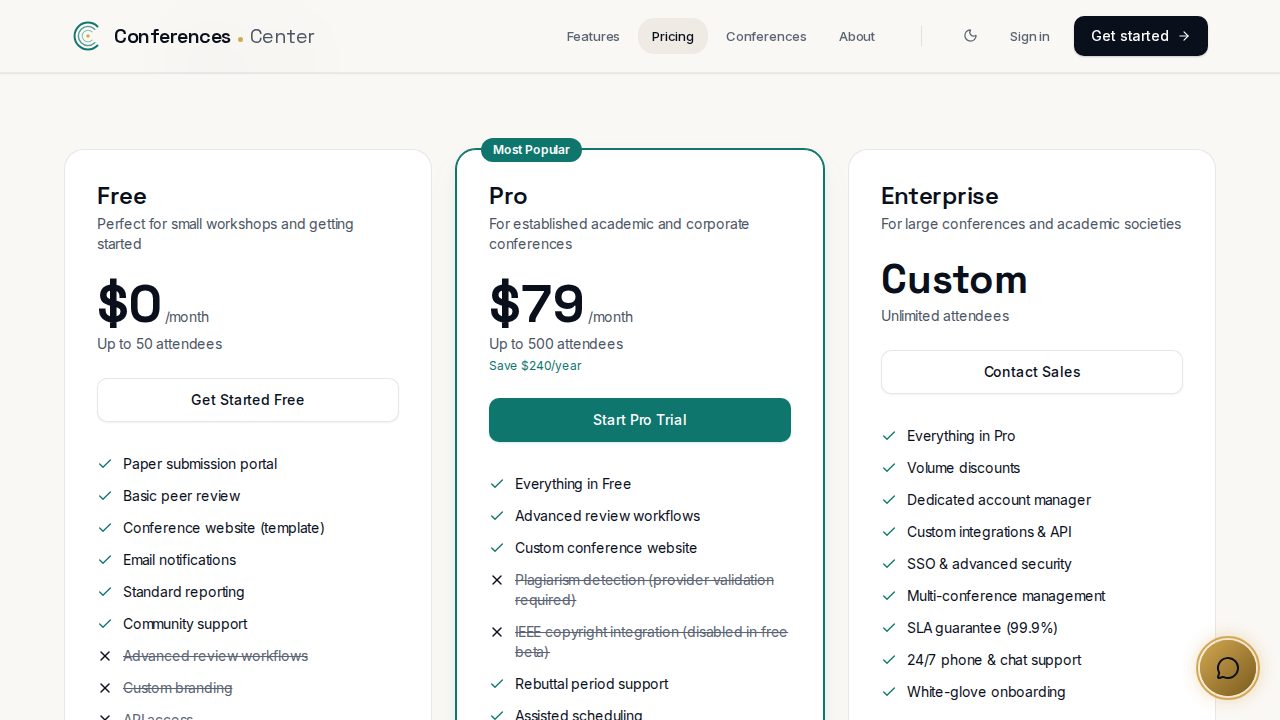Click the struck-through Plagiarism detection text

click(644, 590)
